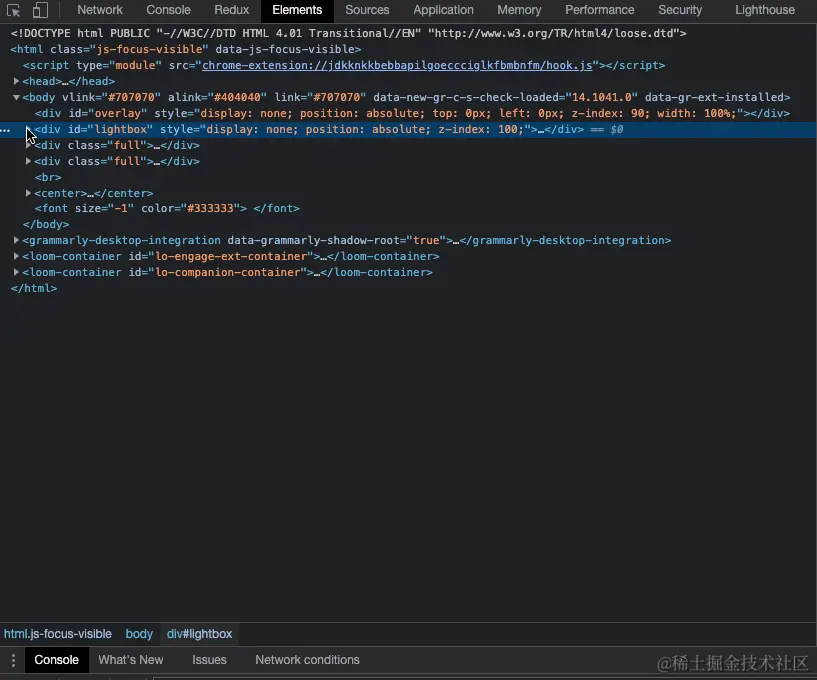817x680 pixels.
Task: Open the Sources tab
Action: (367, 10)
